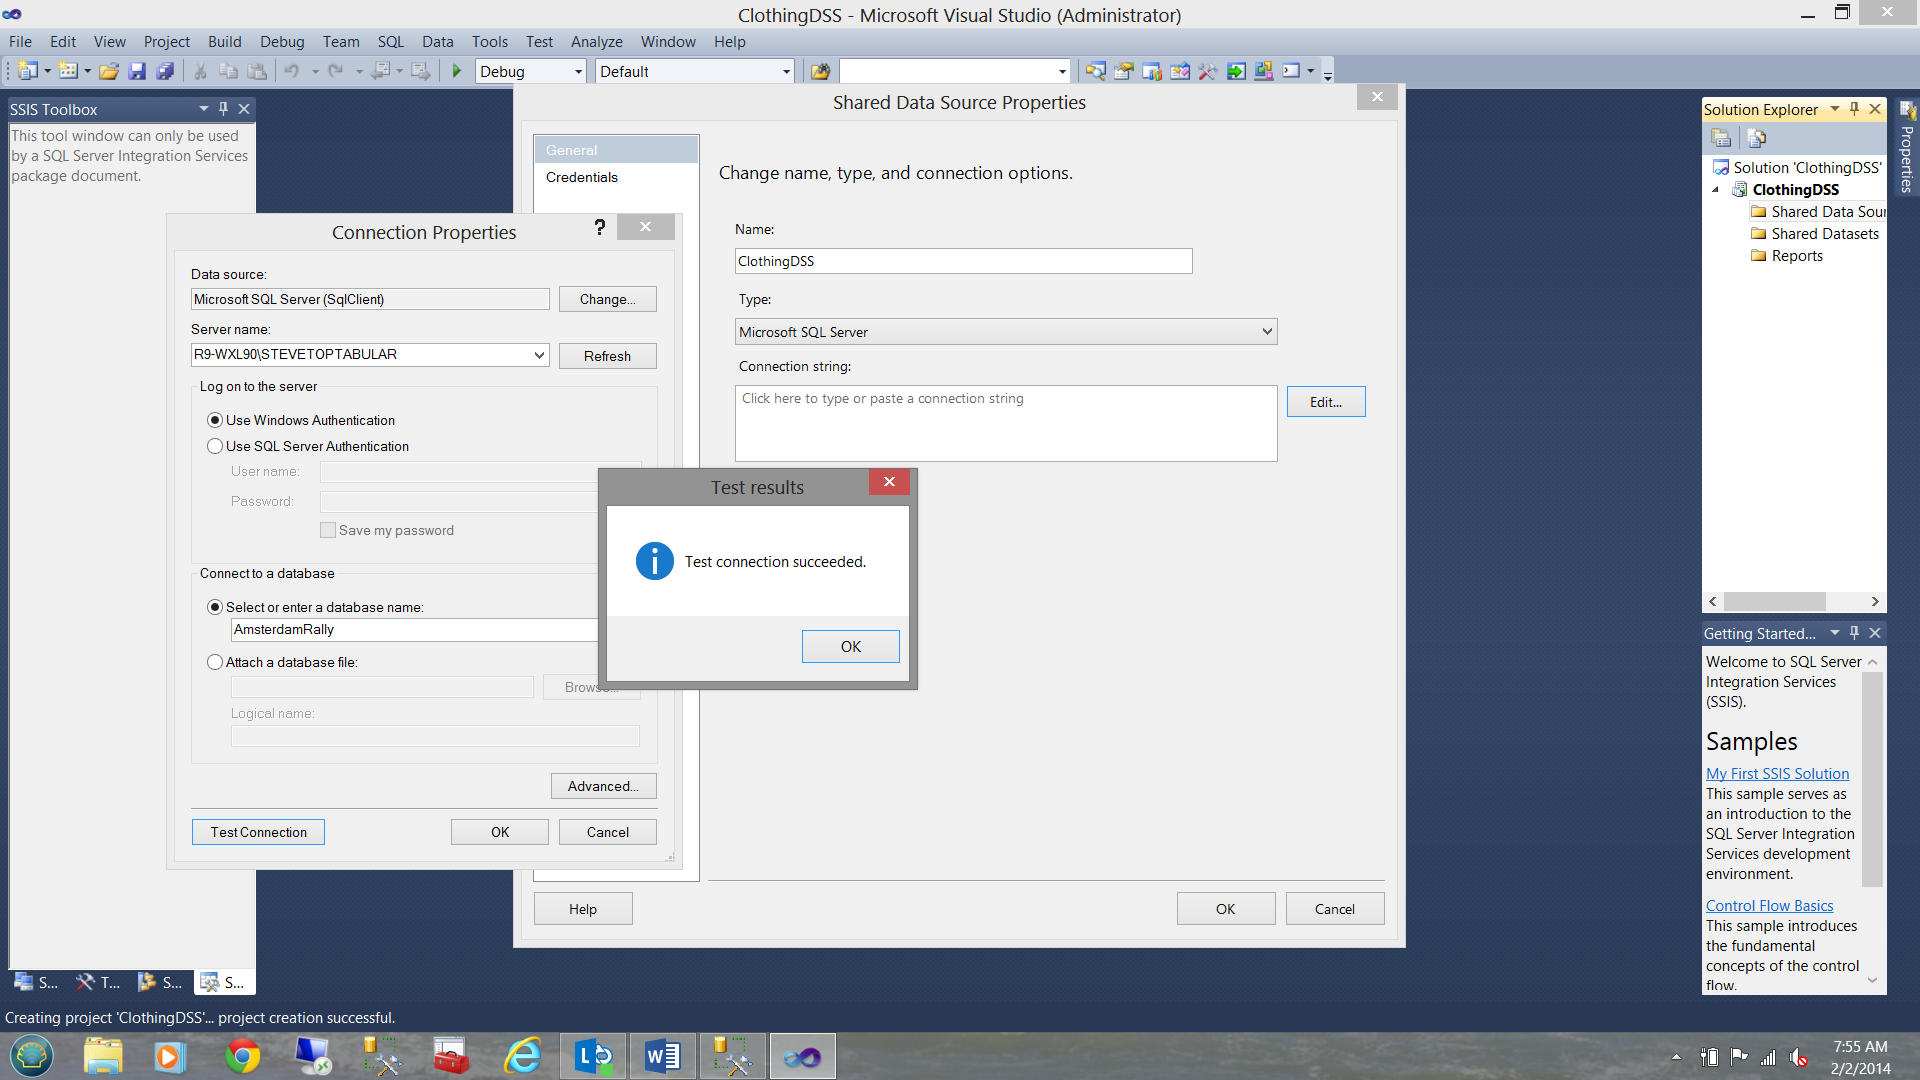
Task: Select Use Windows Authentication radio button
Action: click(x=215, y=420)
